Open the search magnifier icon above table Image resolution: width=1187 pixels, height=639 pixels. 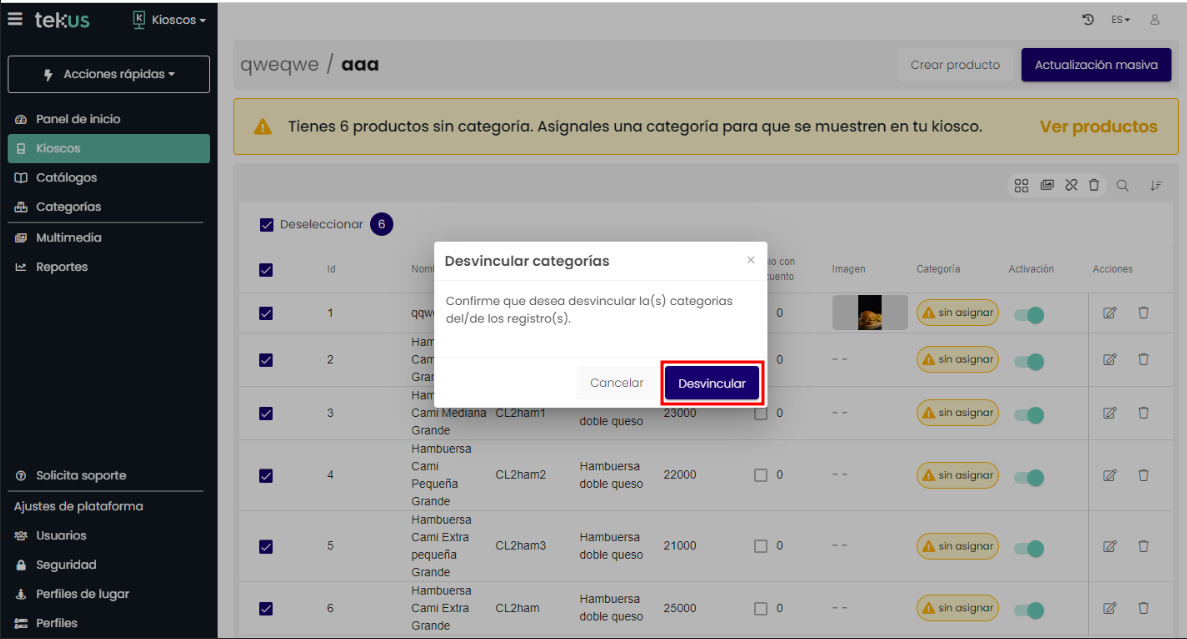click(x=1123, y=185)
